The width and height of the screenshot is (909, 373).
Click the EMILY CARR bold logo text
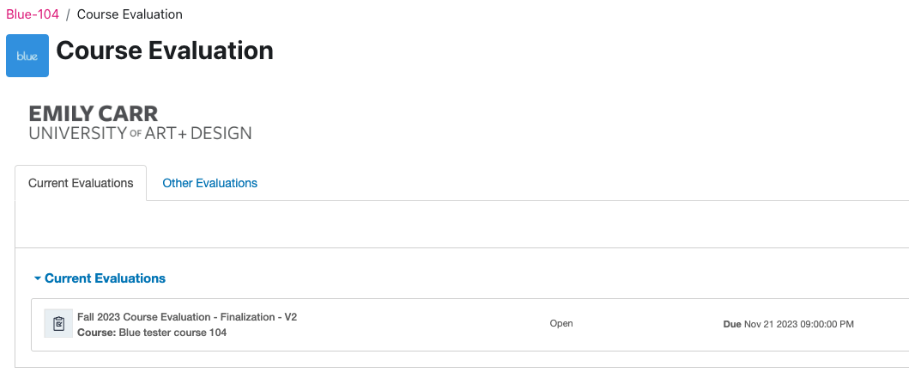point(93,114)
